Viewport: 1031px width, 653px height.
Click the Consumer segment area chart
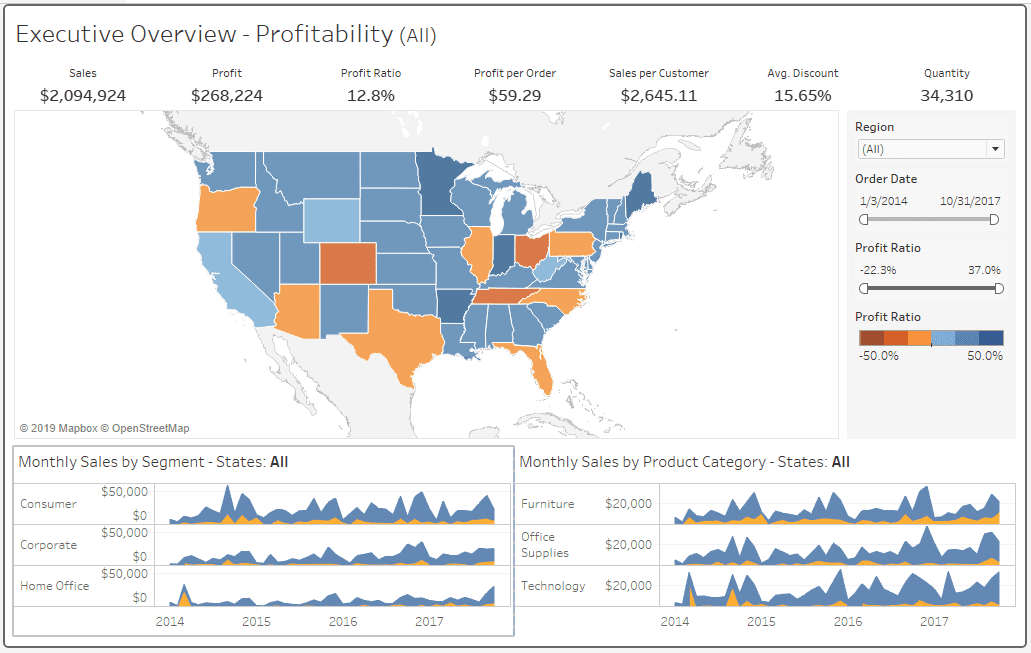point(330,505)
